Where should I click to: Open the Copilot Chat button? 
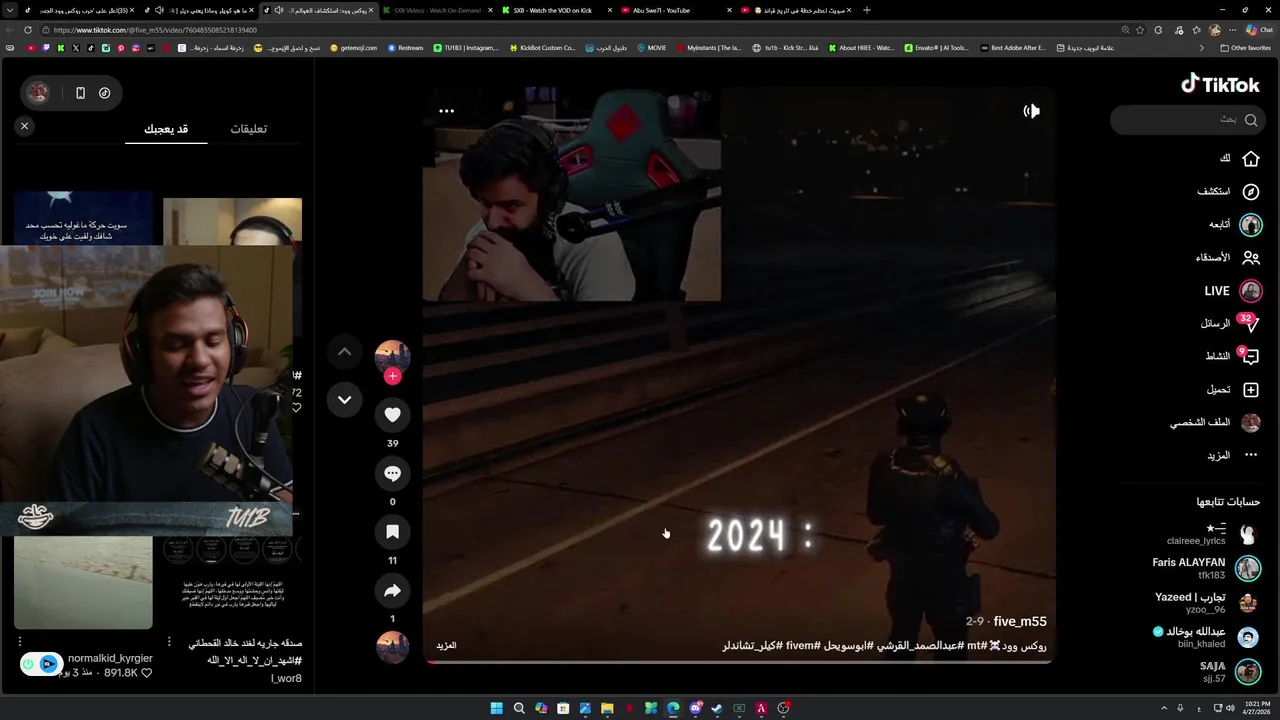click(1259, 30)
